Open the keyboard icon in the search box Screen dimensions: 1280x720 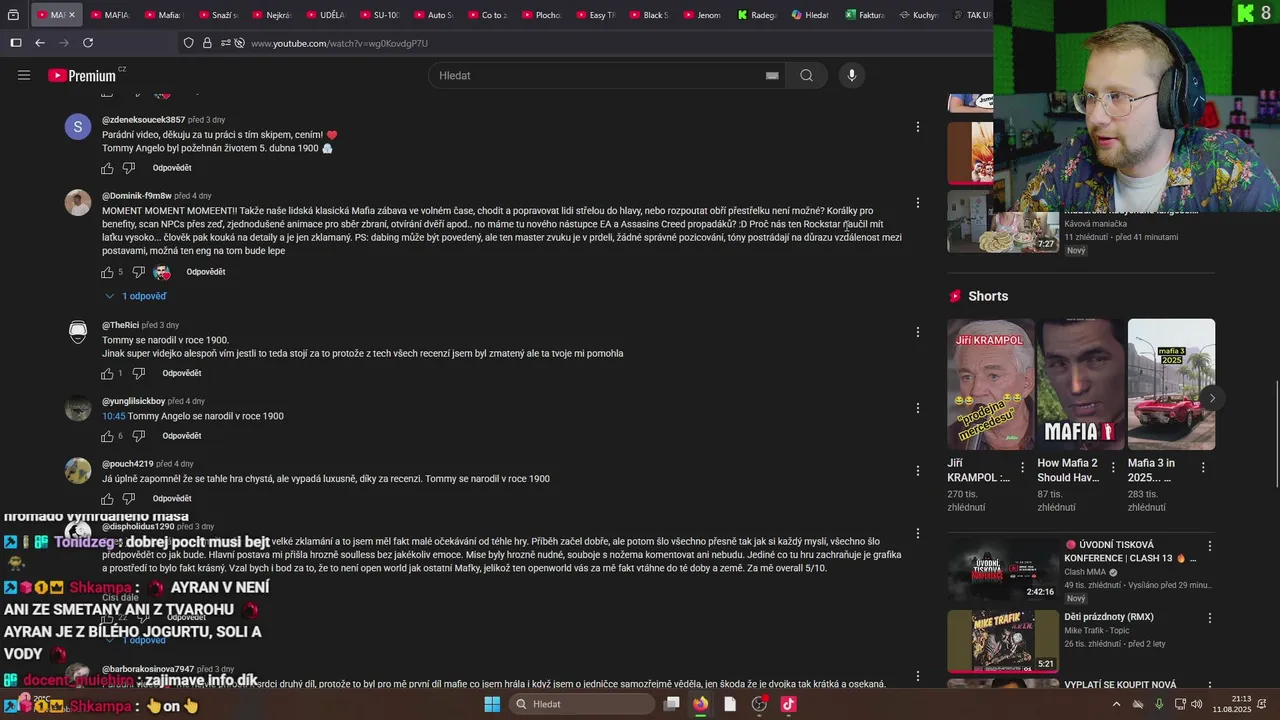(772, 75)
